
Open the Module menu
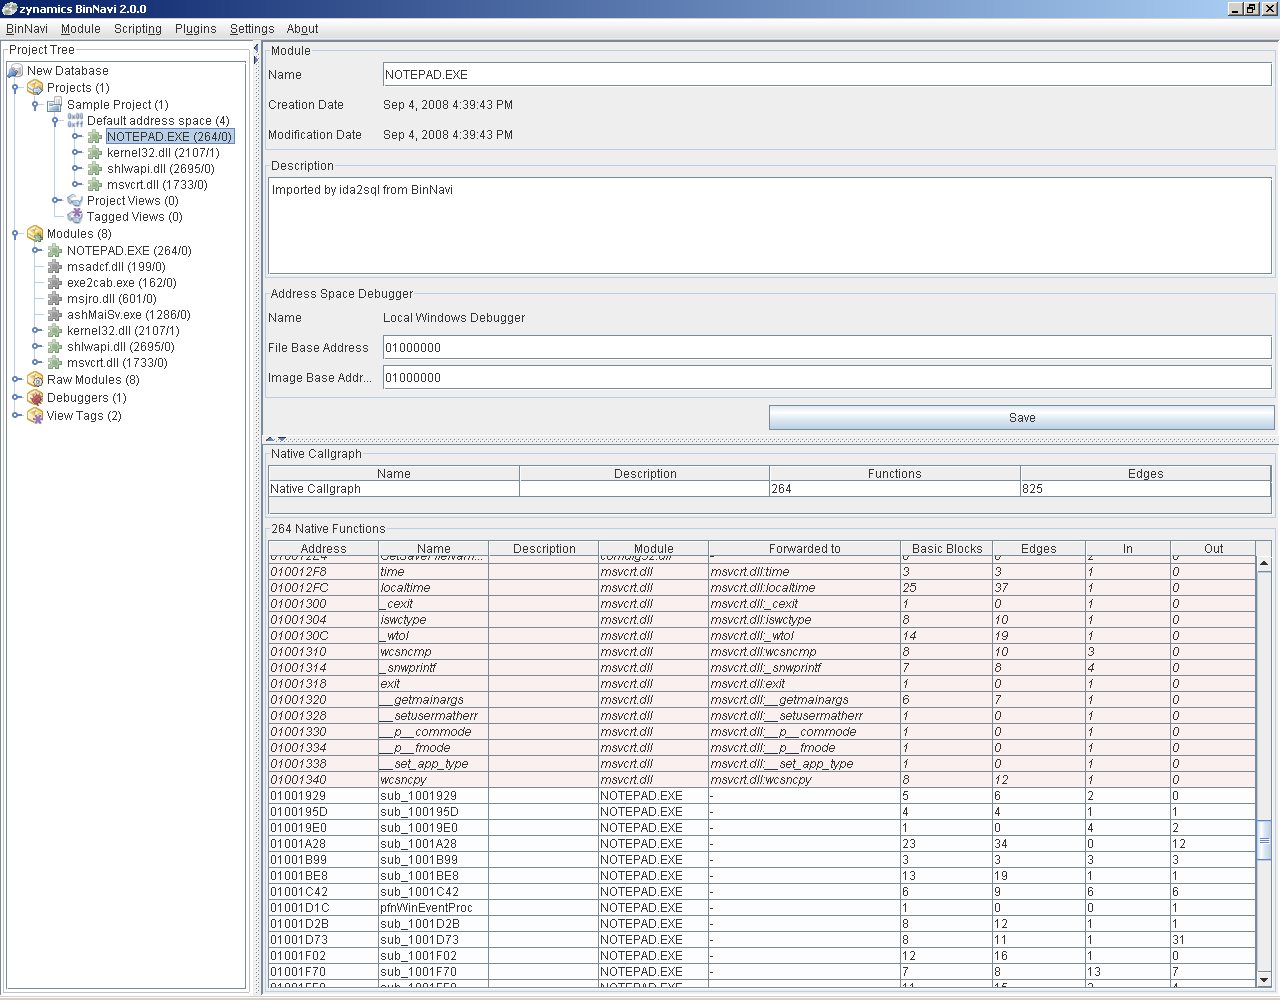tap(81, 29)
